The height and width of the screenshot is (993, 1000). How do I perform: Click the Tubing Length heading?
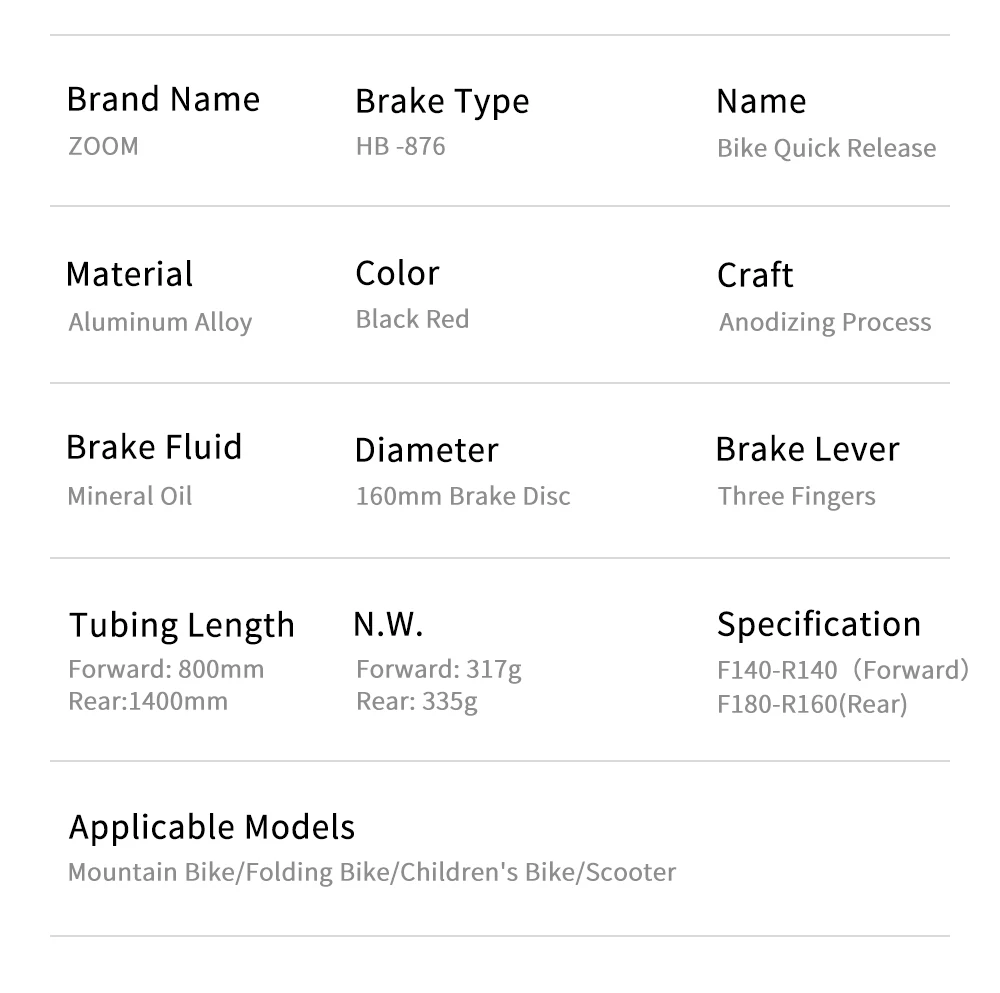182,625
